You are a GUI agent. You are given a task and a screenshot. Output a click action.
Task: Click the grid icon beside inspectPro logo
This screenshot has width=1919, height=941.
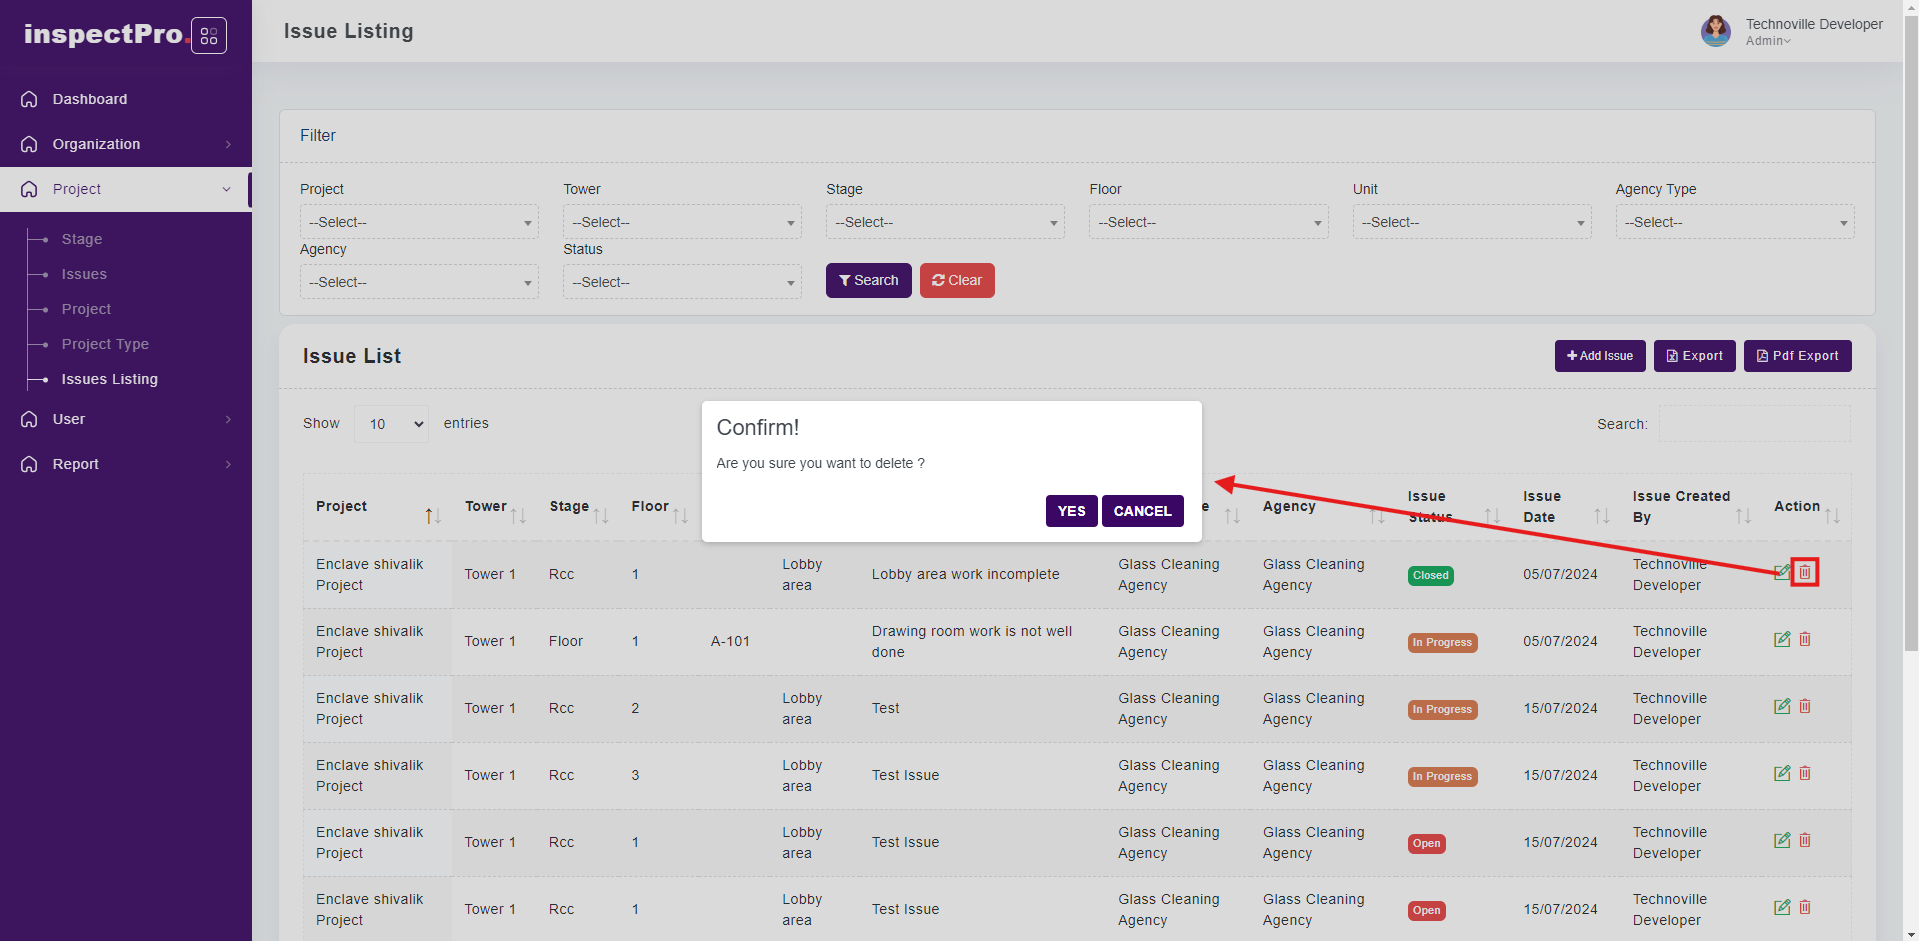208,36
